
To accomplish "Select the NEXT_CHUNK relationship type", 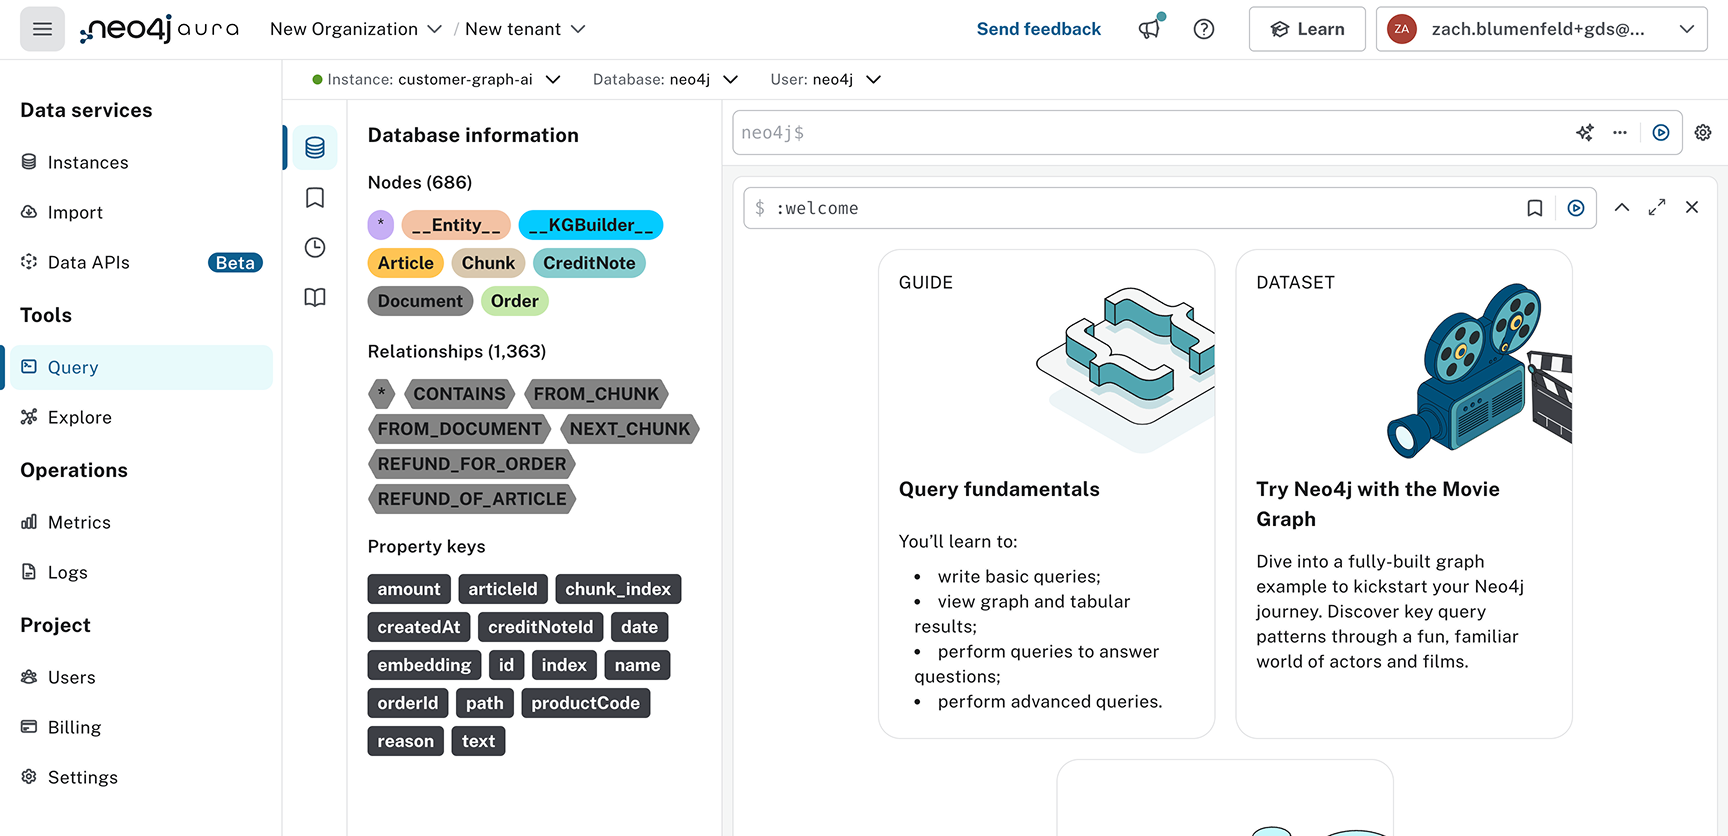I will point(630,429).
